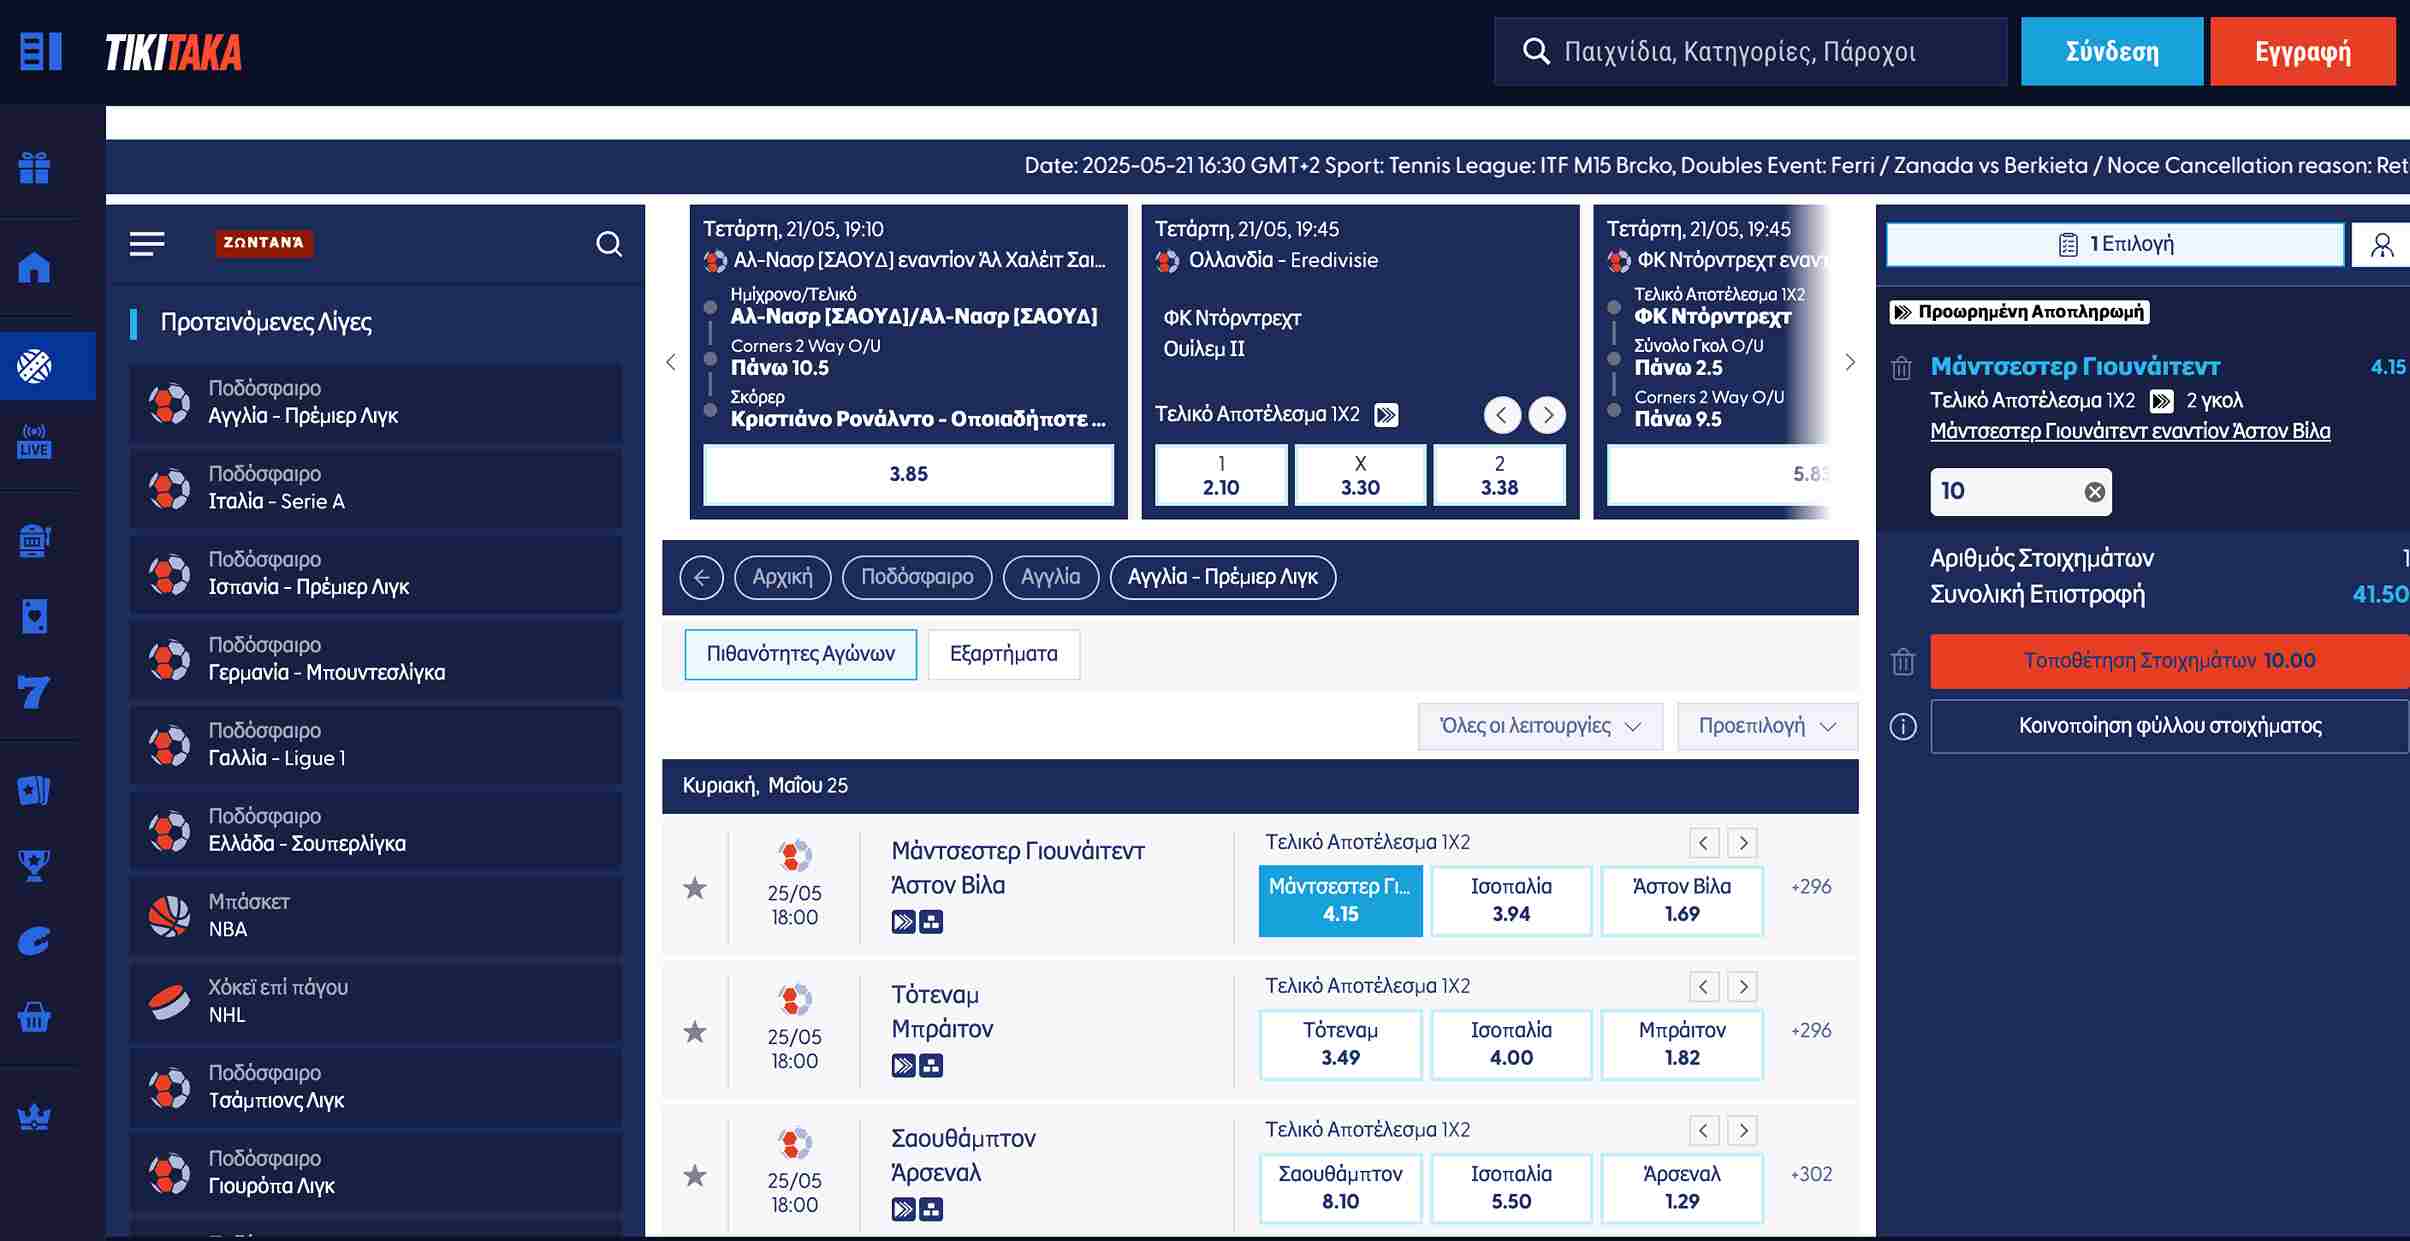Expand +296 markets for Τότεναμ match
The height and width of the screenshot is (1241, 2410).
tap(1811, 1031)
